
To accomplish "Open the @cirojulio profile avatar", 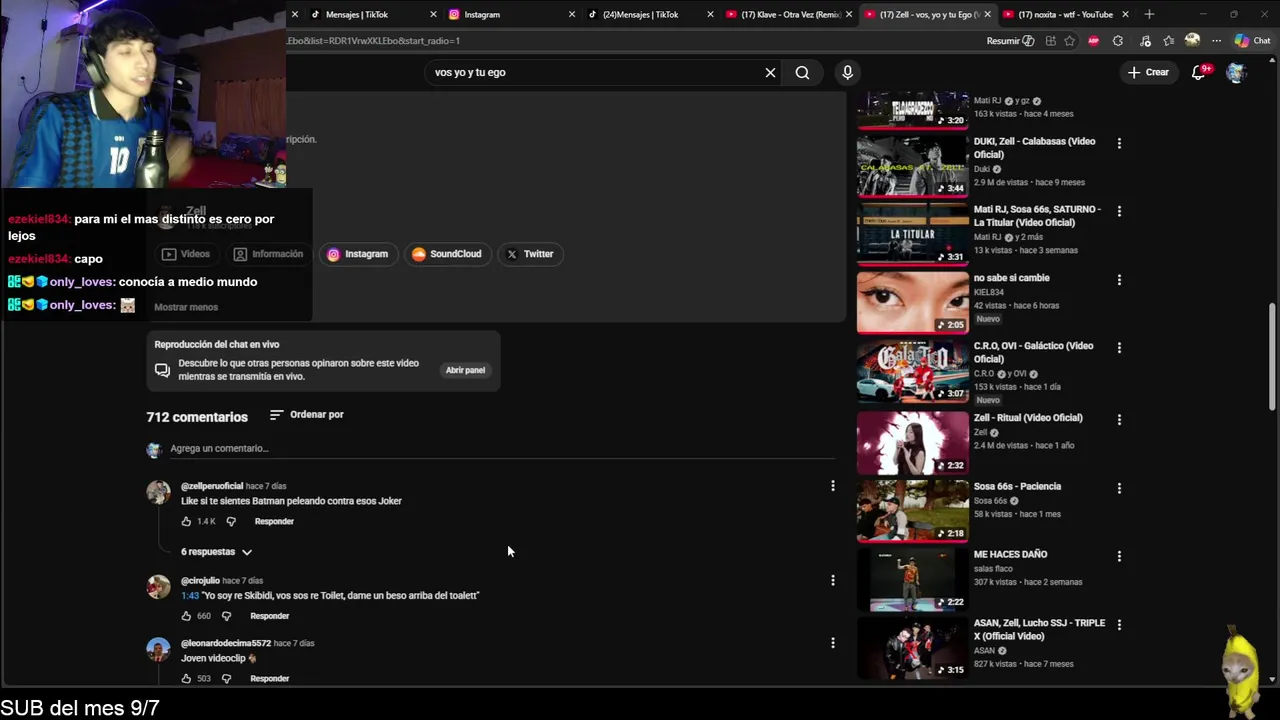I will tap(159, 587).
